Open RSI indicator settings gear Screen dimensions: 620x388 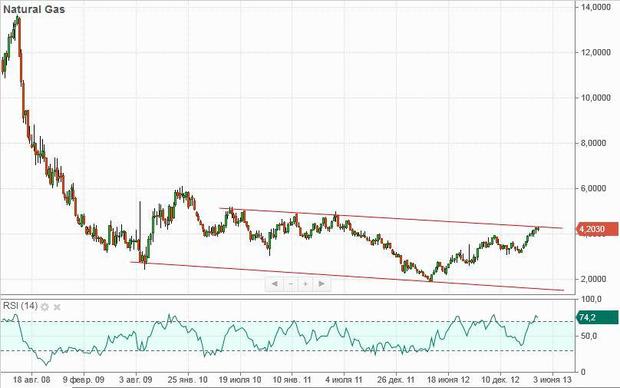point(45,307)
